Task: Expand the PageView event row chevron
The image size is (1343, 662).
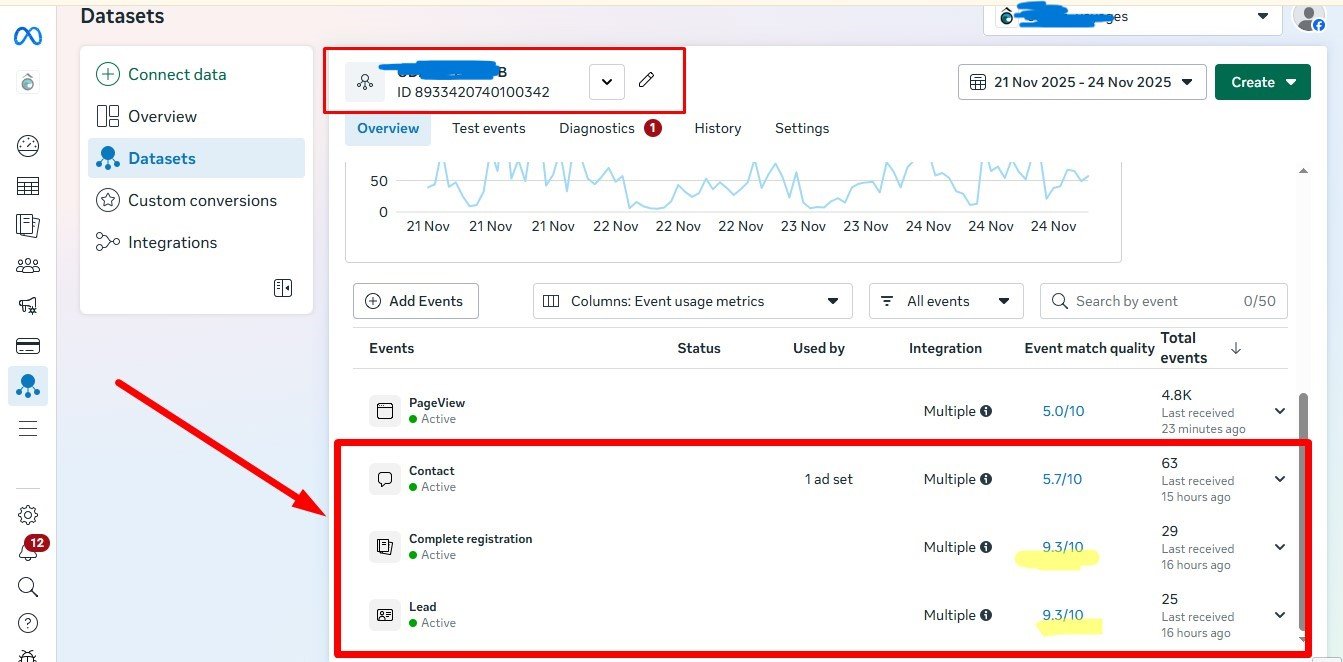Action: [x=1280, y=411]
